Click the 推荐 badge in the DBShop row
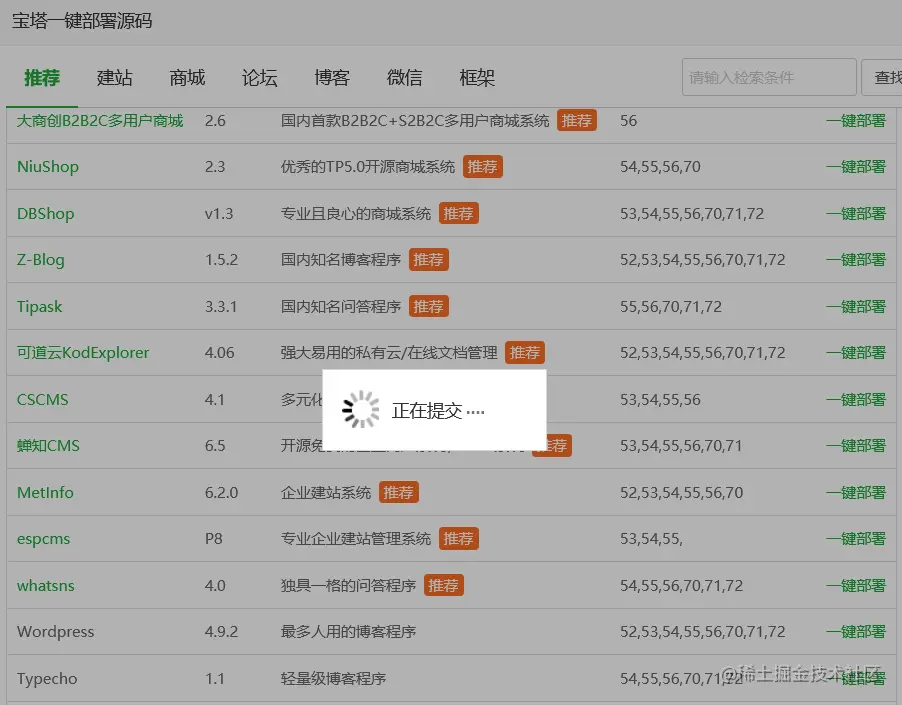The height and width of the screenshot is (705, 902). [458, 214]
